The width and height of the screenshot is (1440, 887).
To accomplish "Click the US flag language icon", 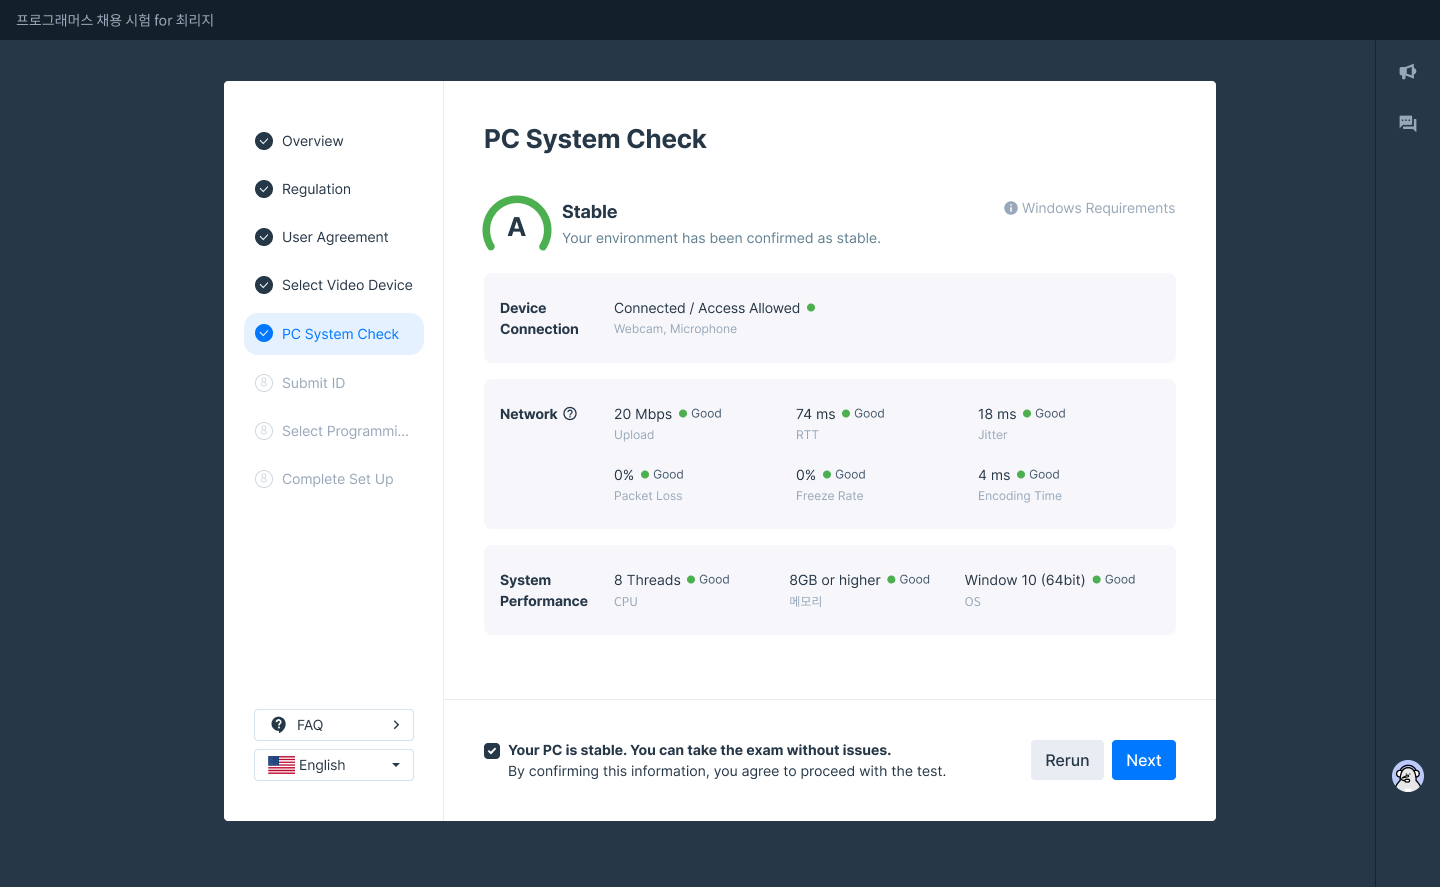I will coord(281,765).
